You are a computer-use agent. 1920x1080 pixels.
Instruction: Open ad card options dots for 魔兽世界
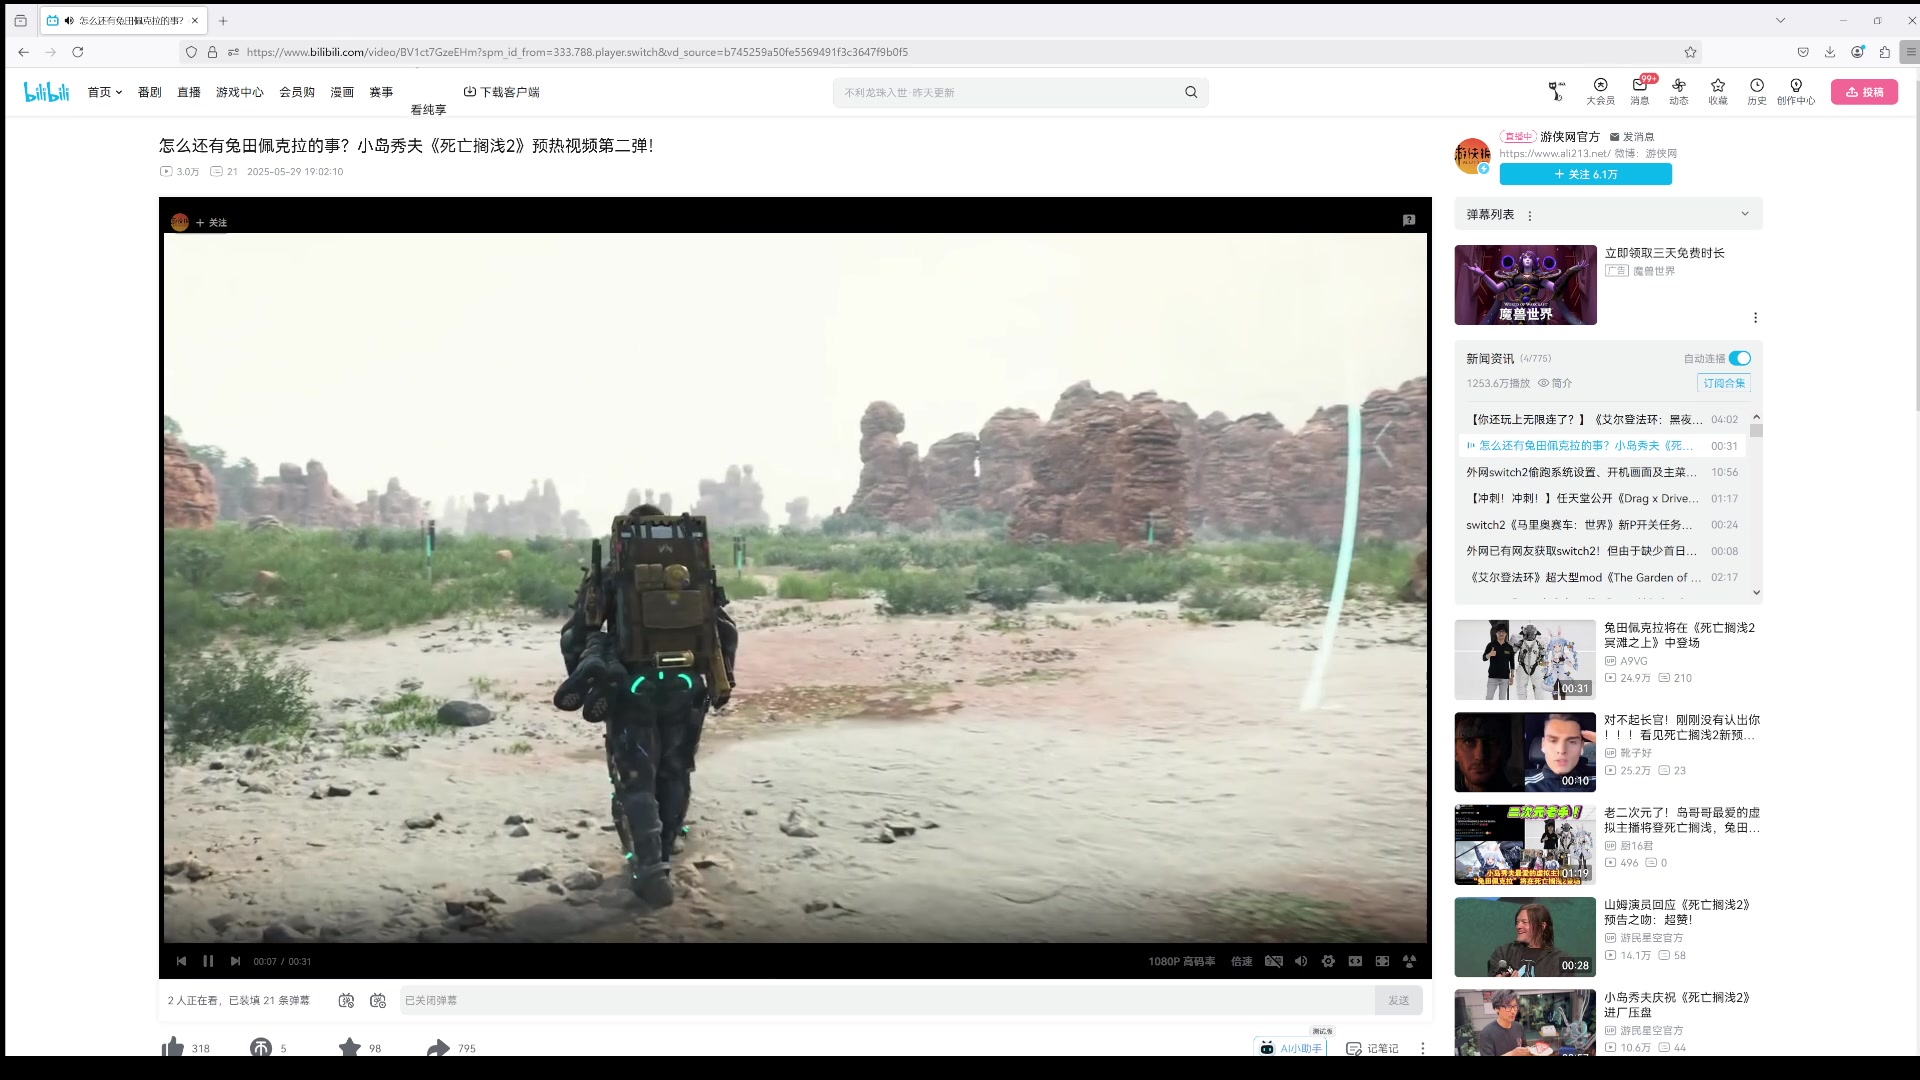pyautogui.click(x=1755, y=318)
